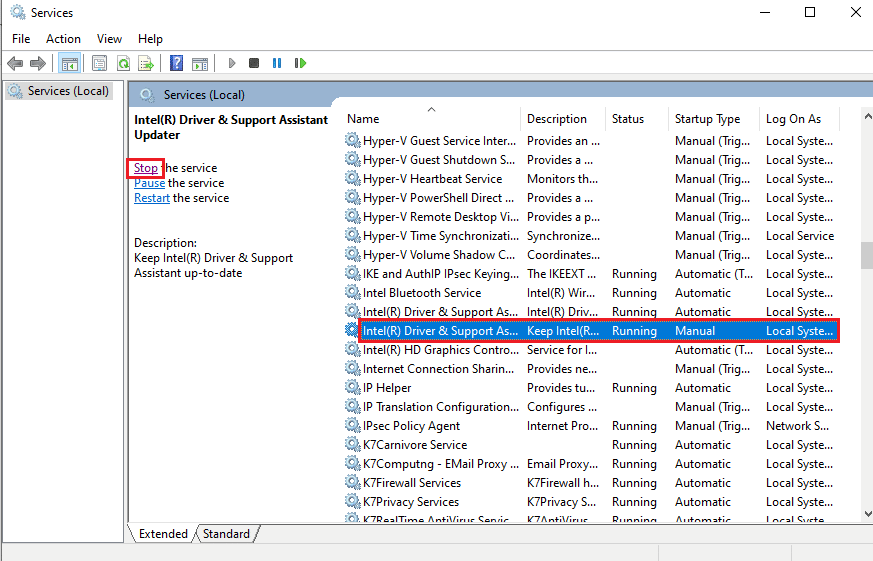Select Hyper-V PowerShell Direct service name

438,198
